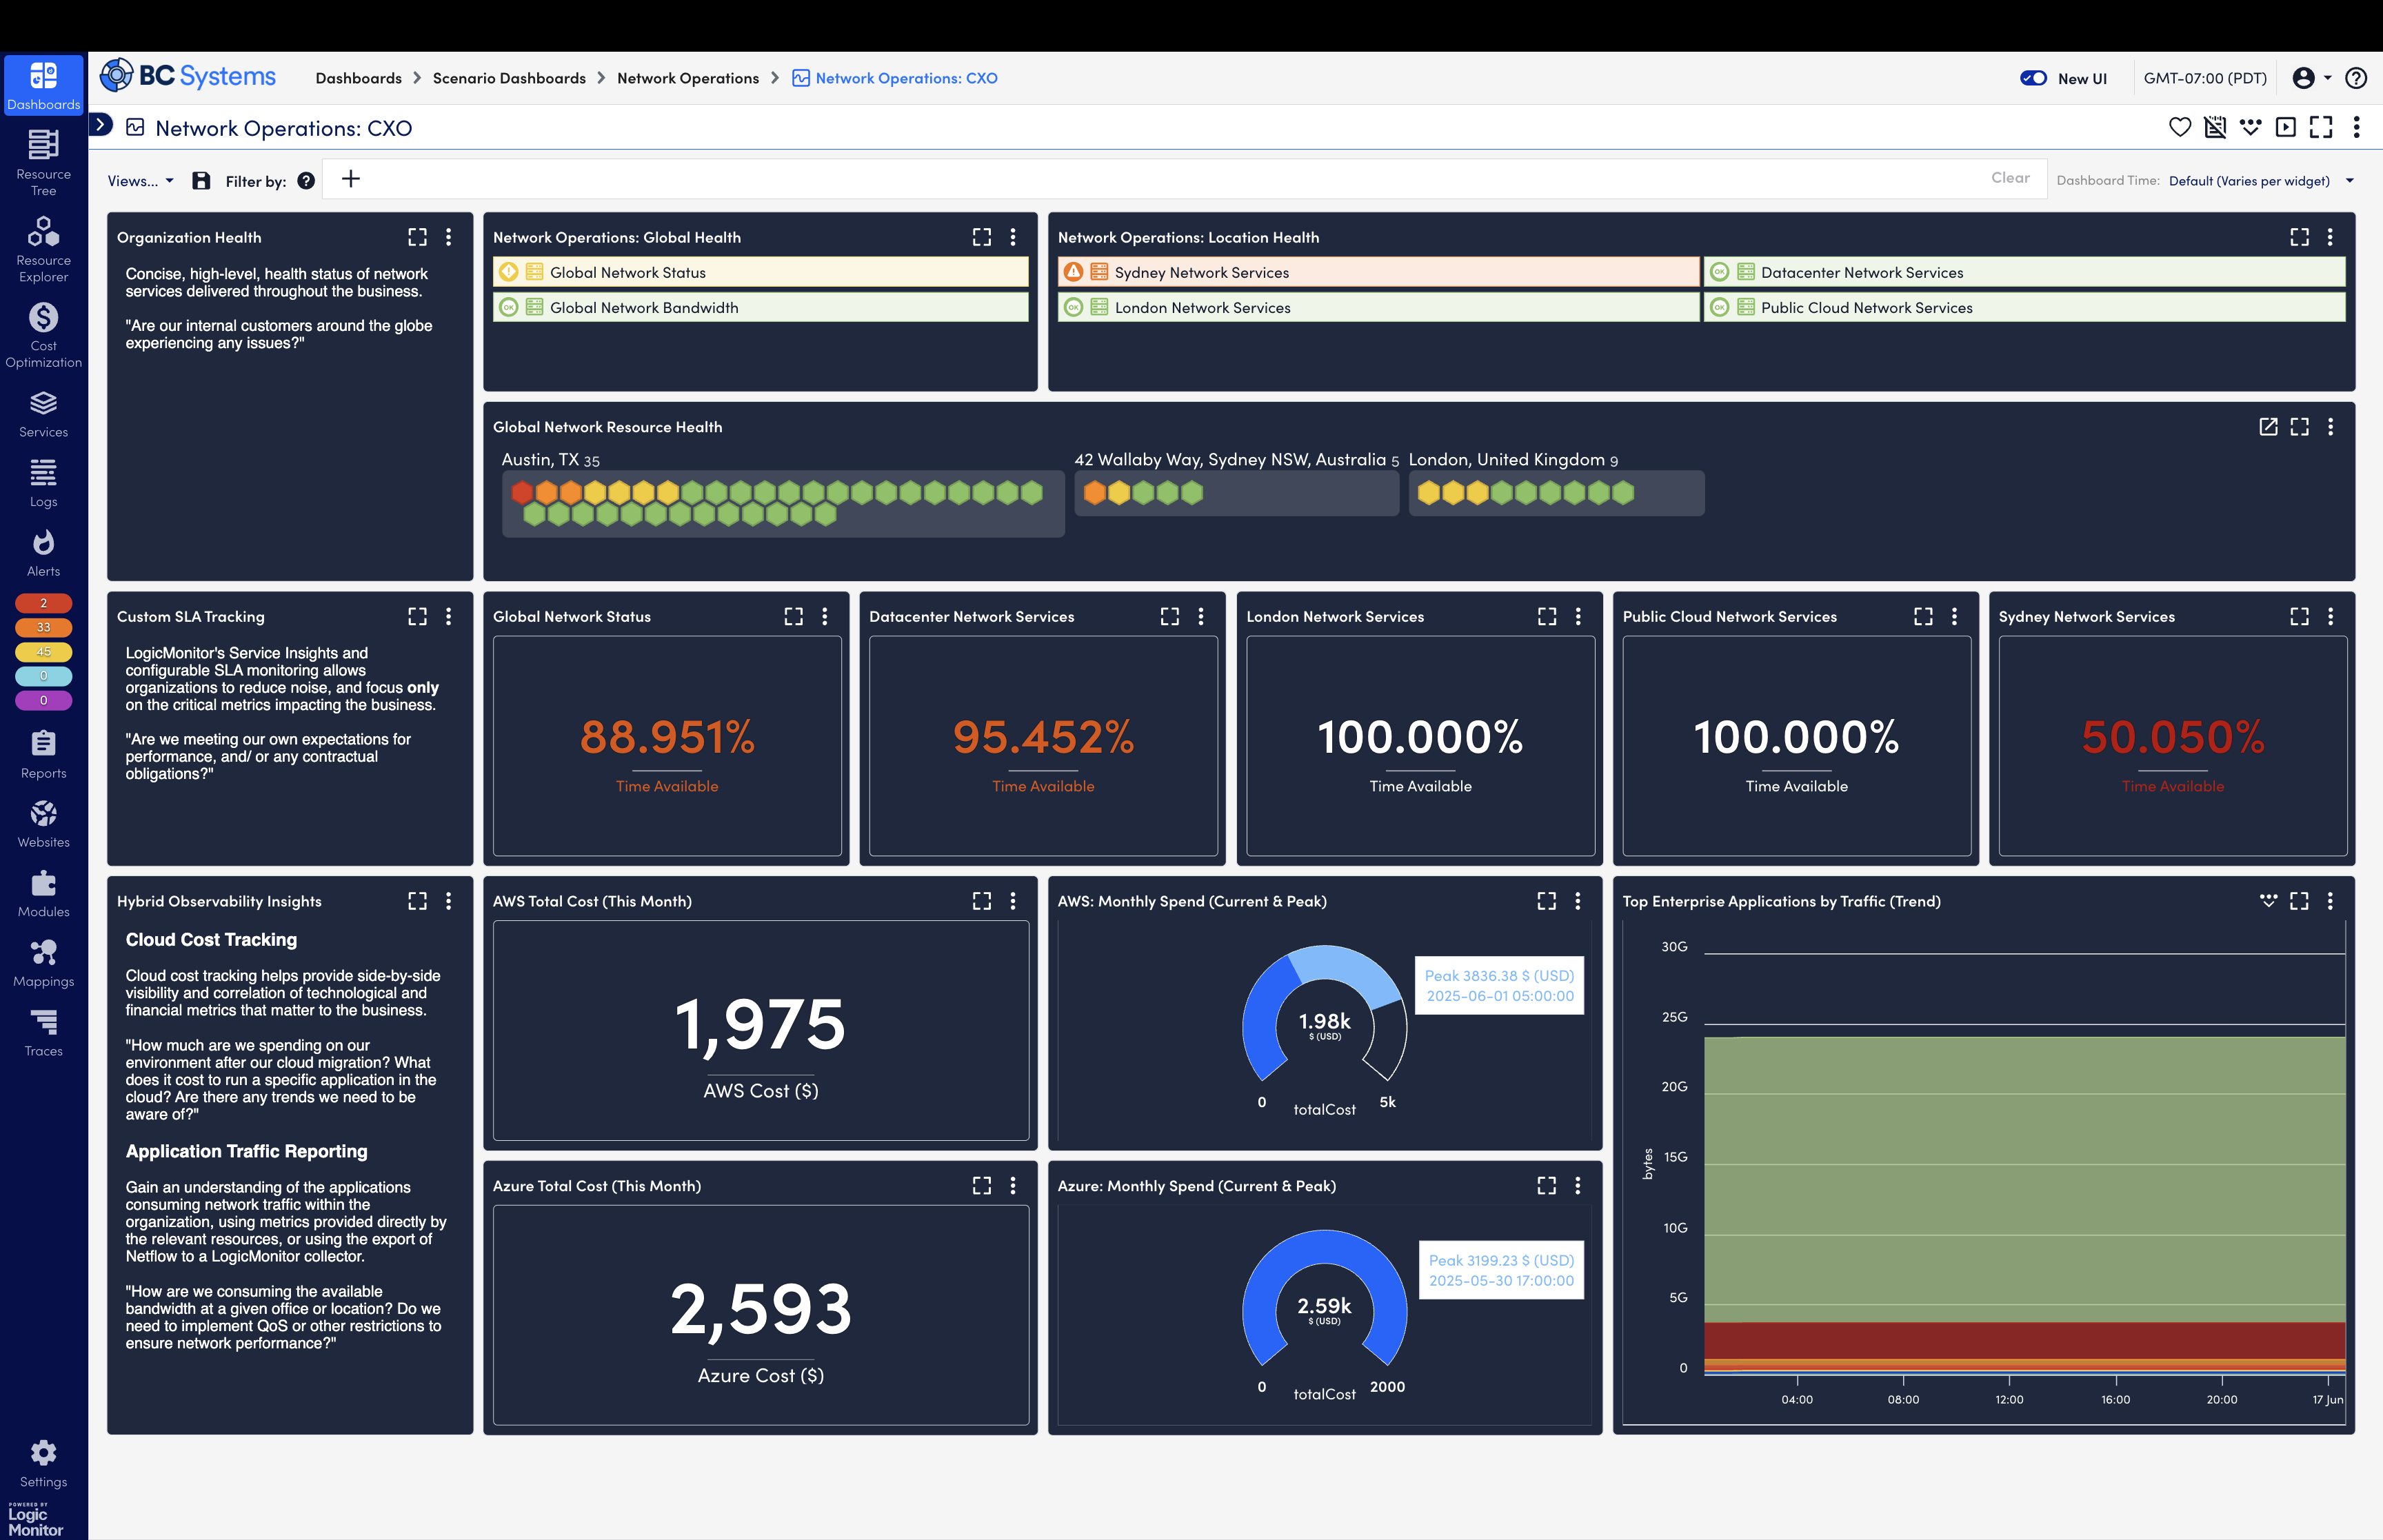Open Sydney Network Services status row
Viewport: 2383px width, 1540px height.
pyautogui.click(x=1379, y=272)
